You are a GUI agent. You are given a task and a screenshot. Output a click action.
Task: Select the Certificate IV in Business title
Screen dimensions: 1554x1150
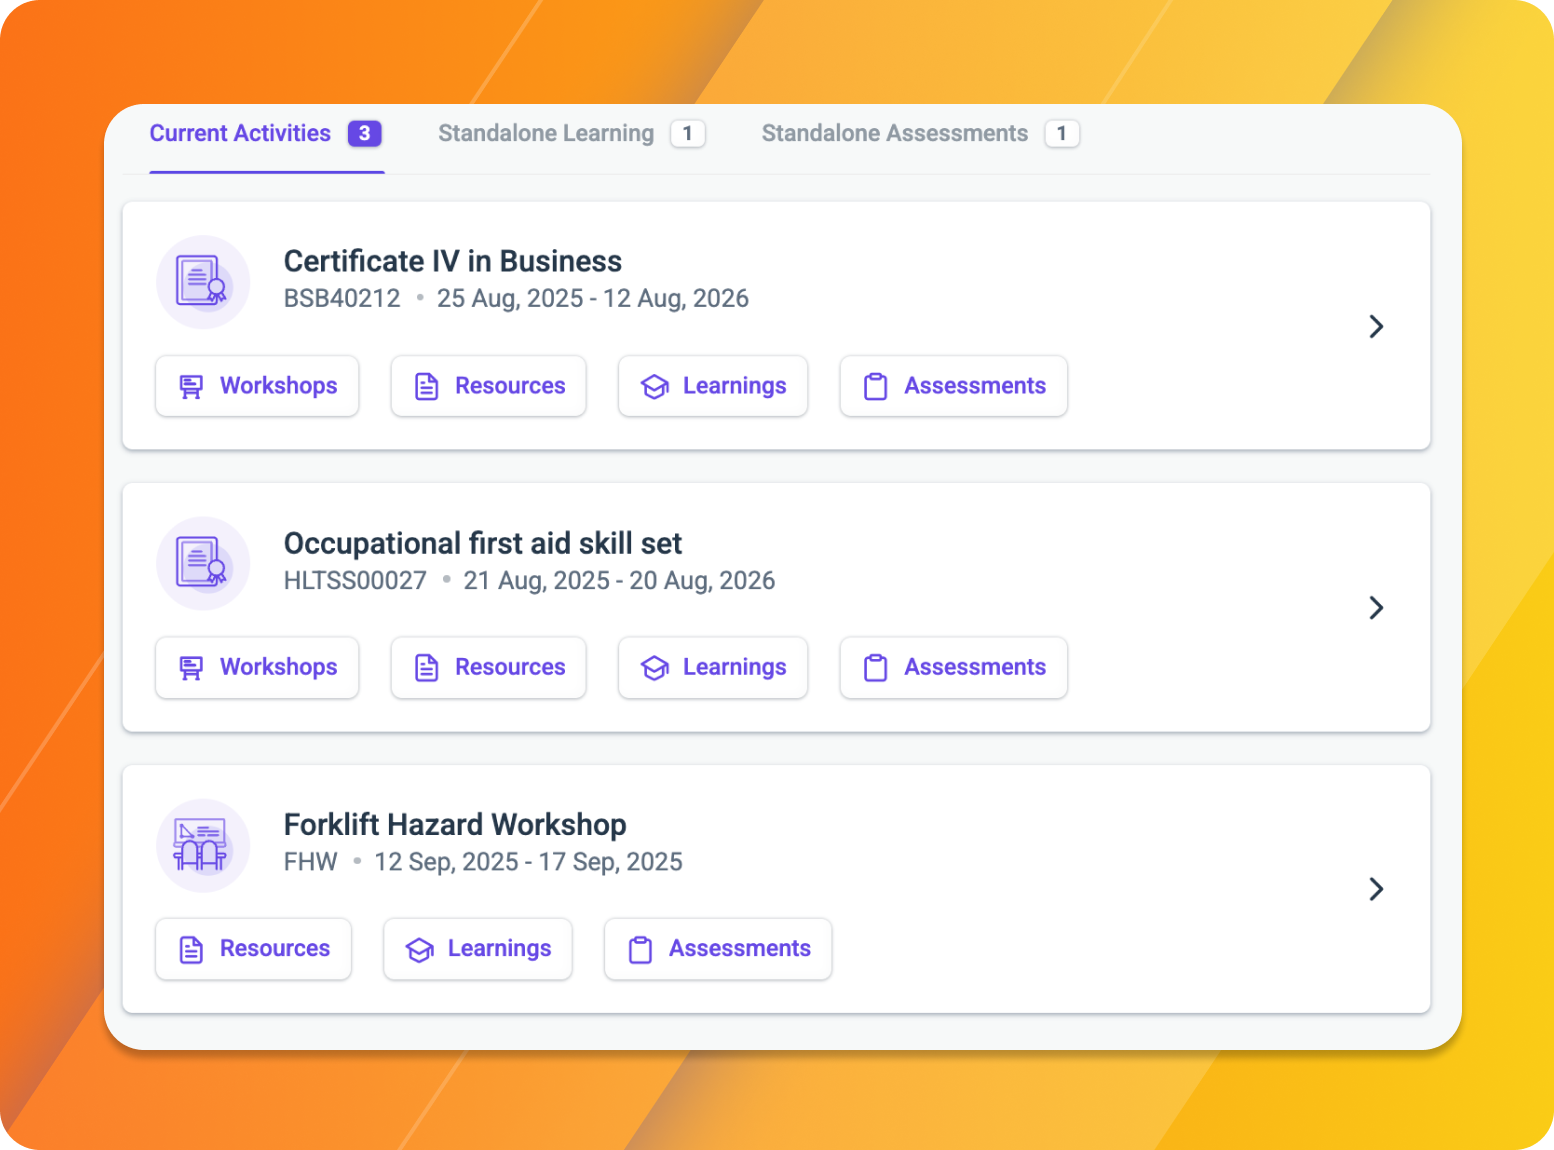point(453,261)
